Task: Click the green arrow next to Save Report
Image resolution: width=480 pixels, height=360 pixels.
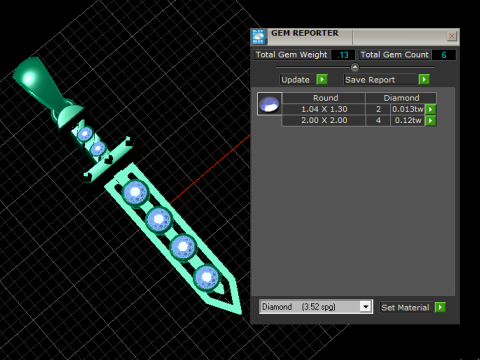Action: pyautogui.click(x=424, y=80)
